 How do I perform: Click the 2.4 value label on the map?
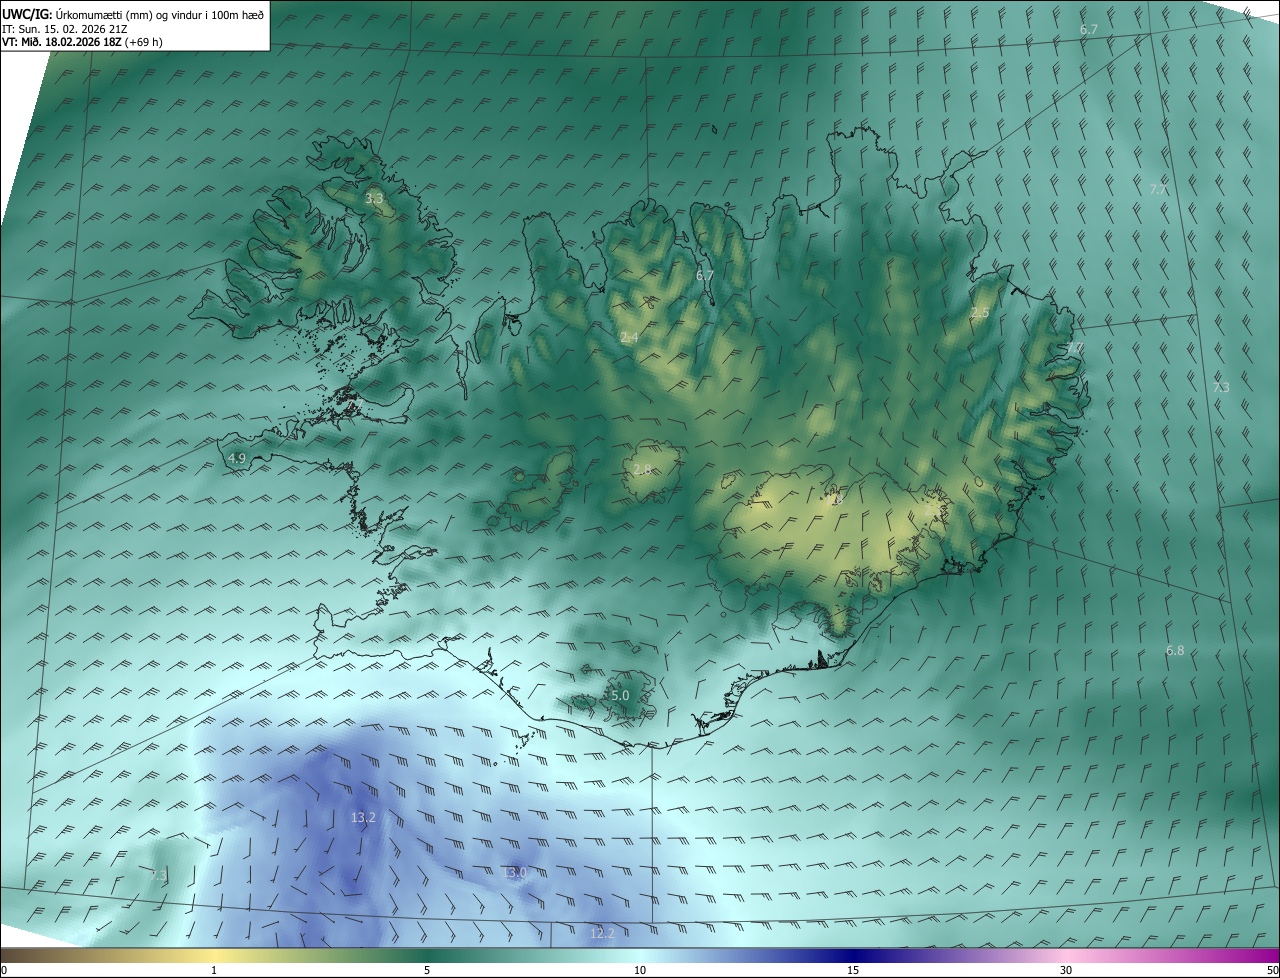pyautogui.click(x=629, y=338)
